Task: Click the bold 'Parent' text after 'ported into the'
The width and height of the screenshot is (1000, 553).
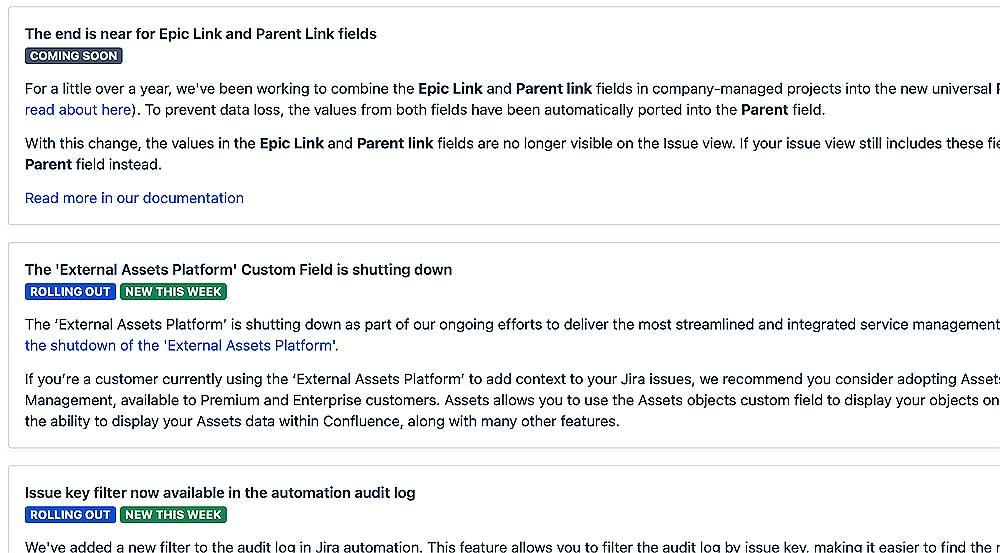Action: 764,110
